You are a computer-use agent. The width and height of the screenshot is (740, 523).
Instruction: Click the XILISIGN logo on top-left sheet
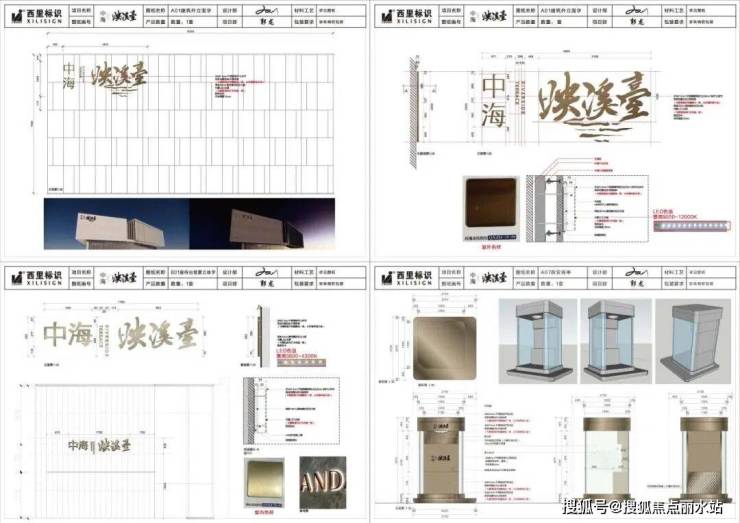tap(40, 15)
